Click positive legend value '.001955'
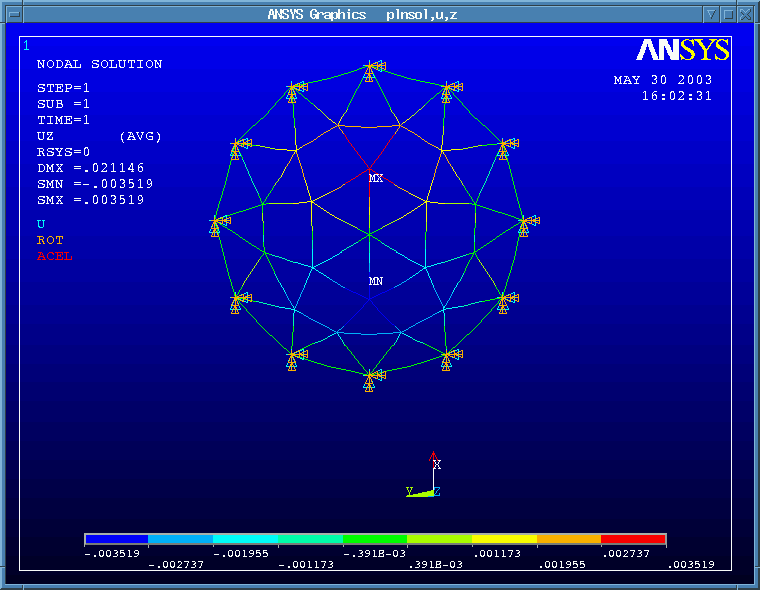Screen dimensions: 760x590 pyautogui.click(x=562, y=565)
